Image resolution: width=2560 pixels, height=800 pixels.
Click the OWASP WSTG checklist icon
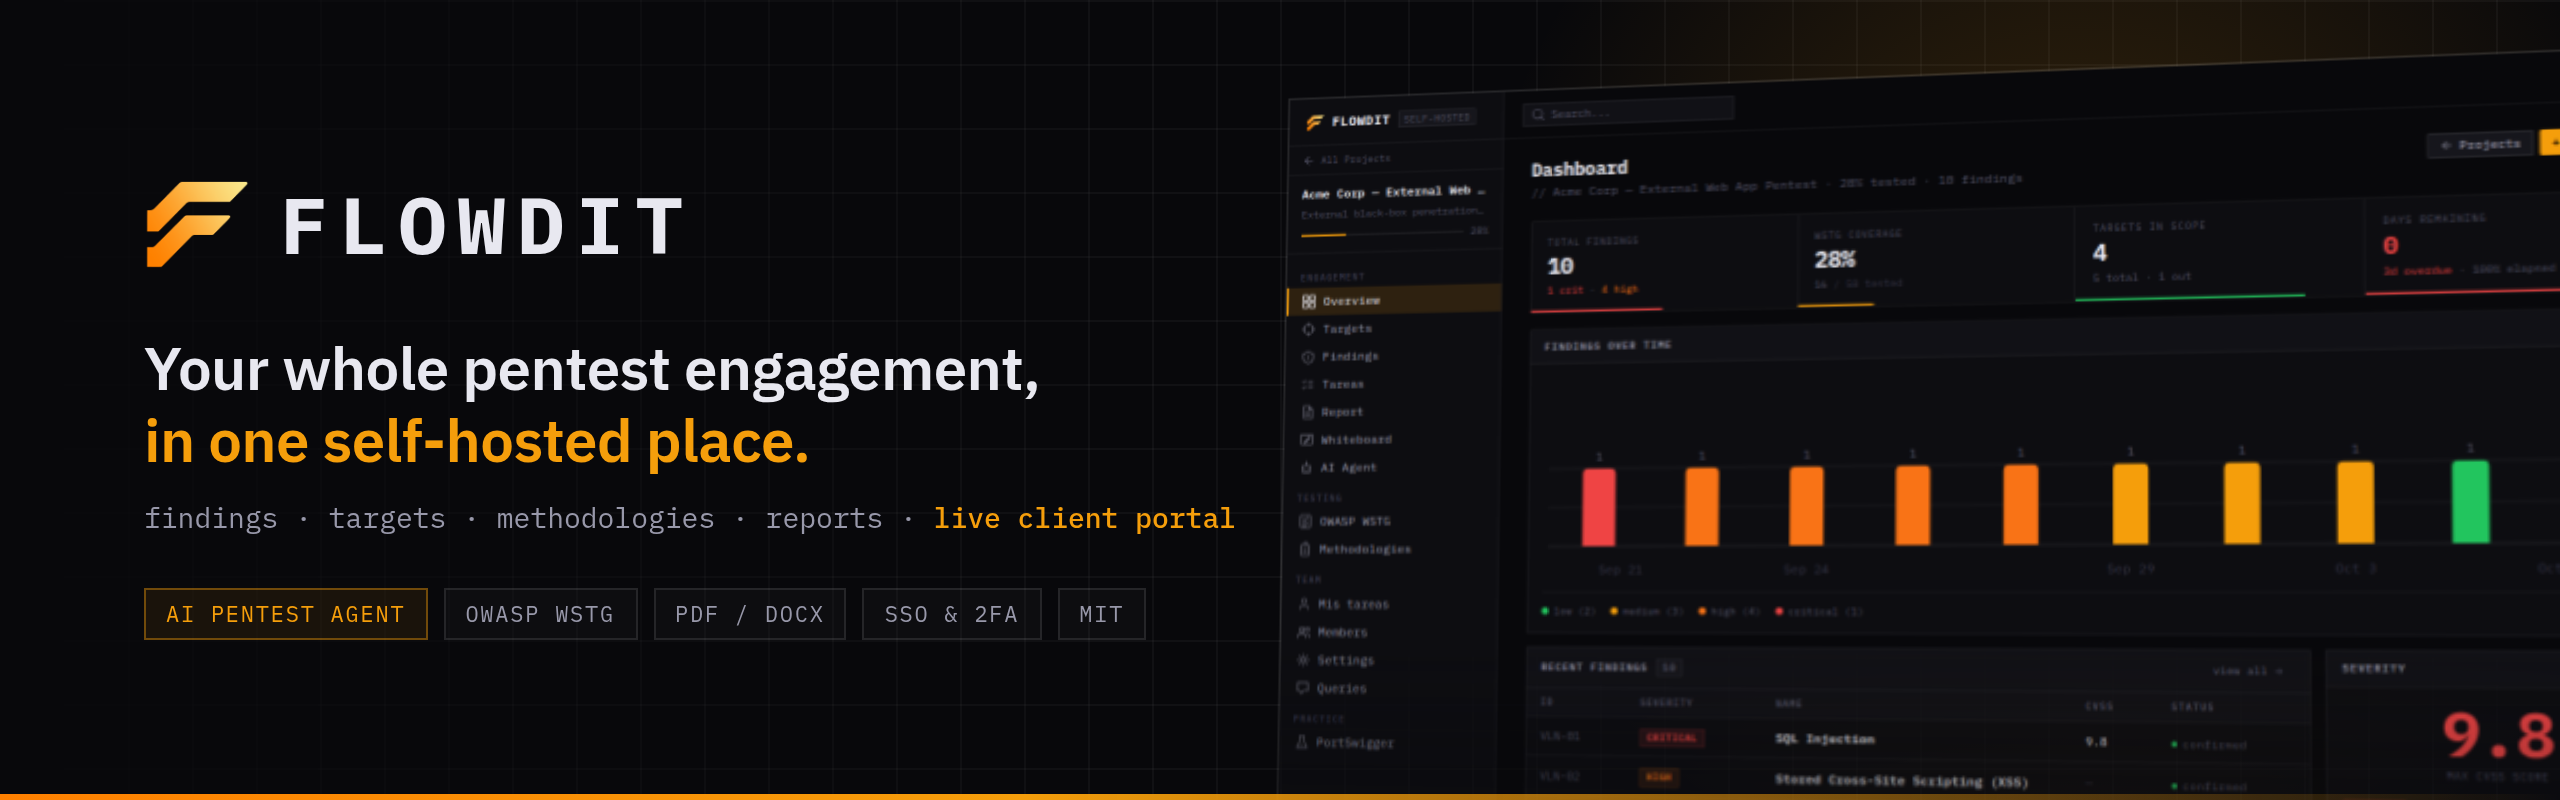click(1305, 521)
